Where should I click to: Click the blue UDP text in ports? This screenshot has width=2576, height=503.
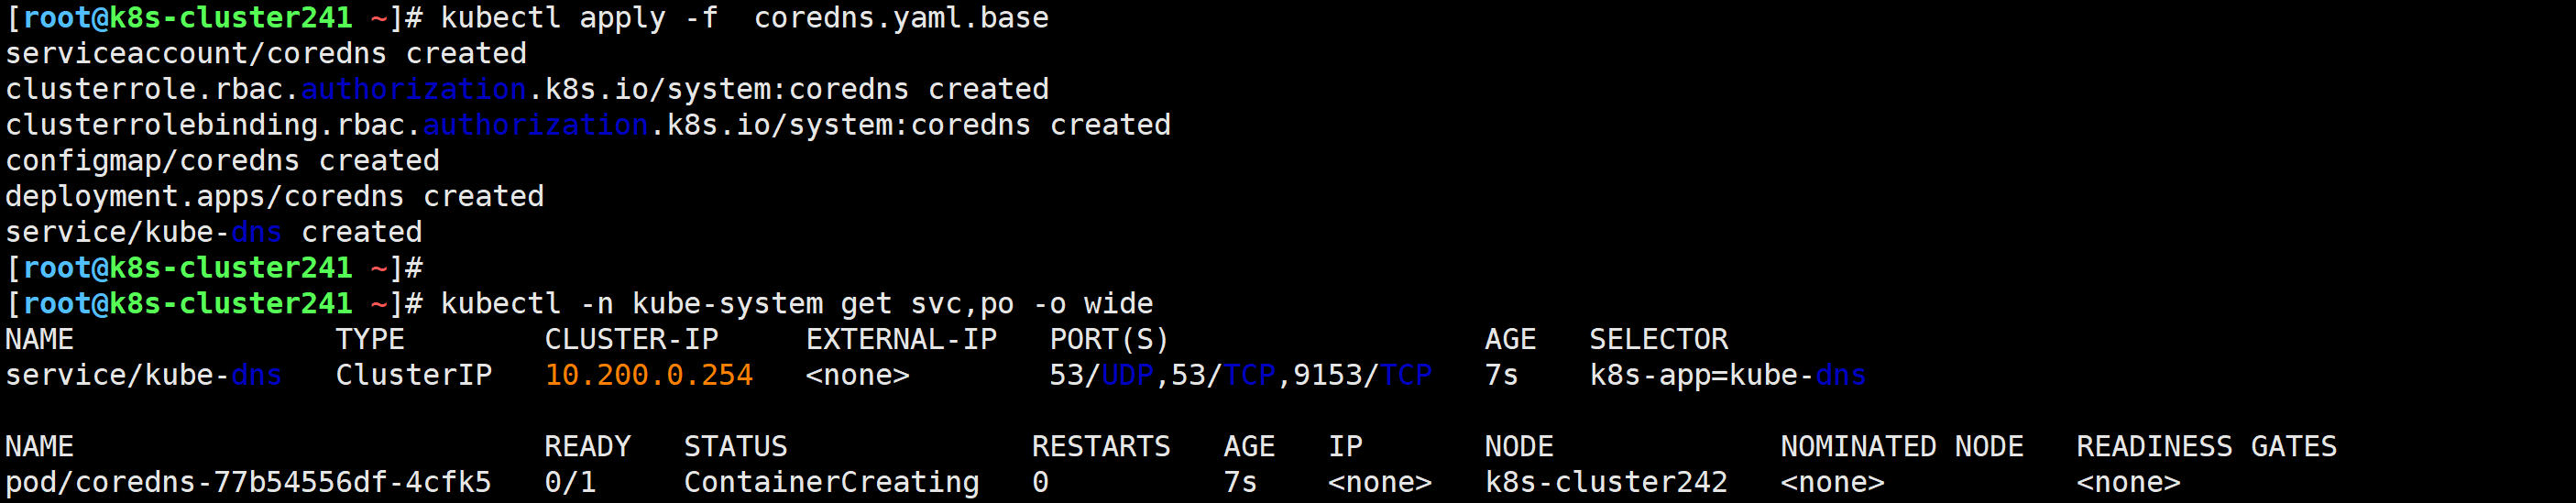(x=1127, y=375)
